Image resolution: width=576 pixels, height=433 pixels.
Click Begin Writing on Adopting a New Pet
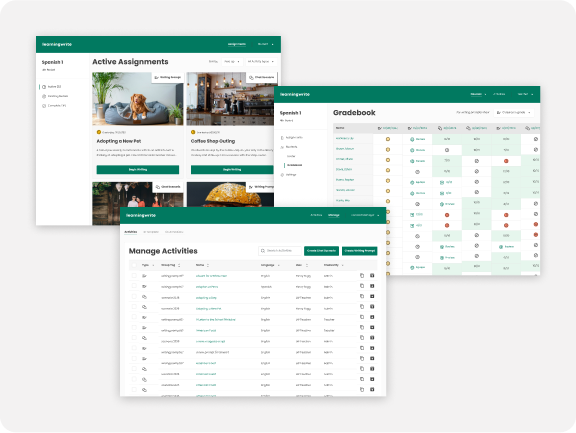coord(138,170)
